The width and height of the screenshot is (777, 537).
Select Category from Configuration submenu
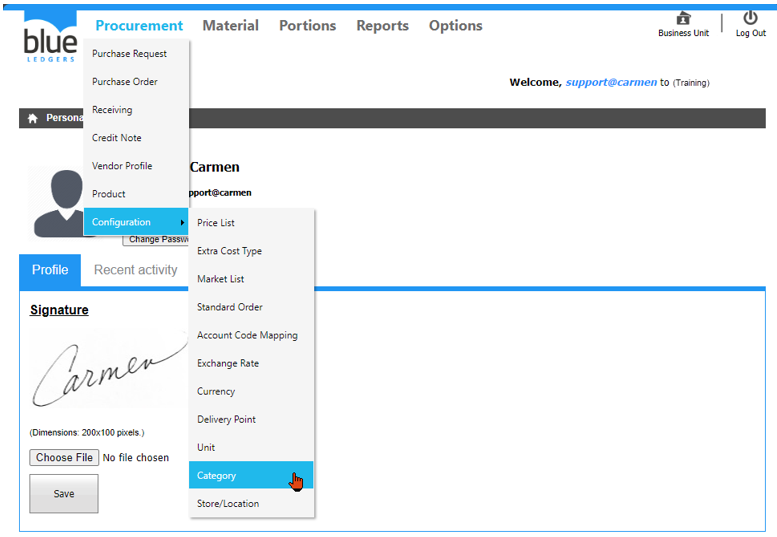pos(217,476)
